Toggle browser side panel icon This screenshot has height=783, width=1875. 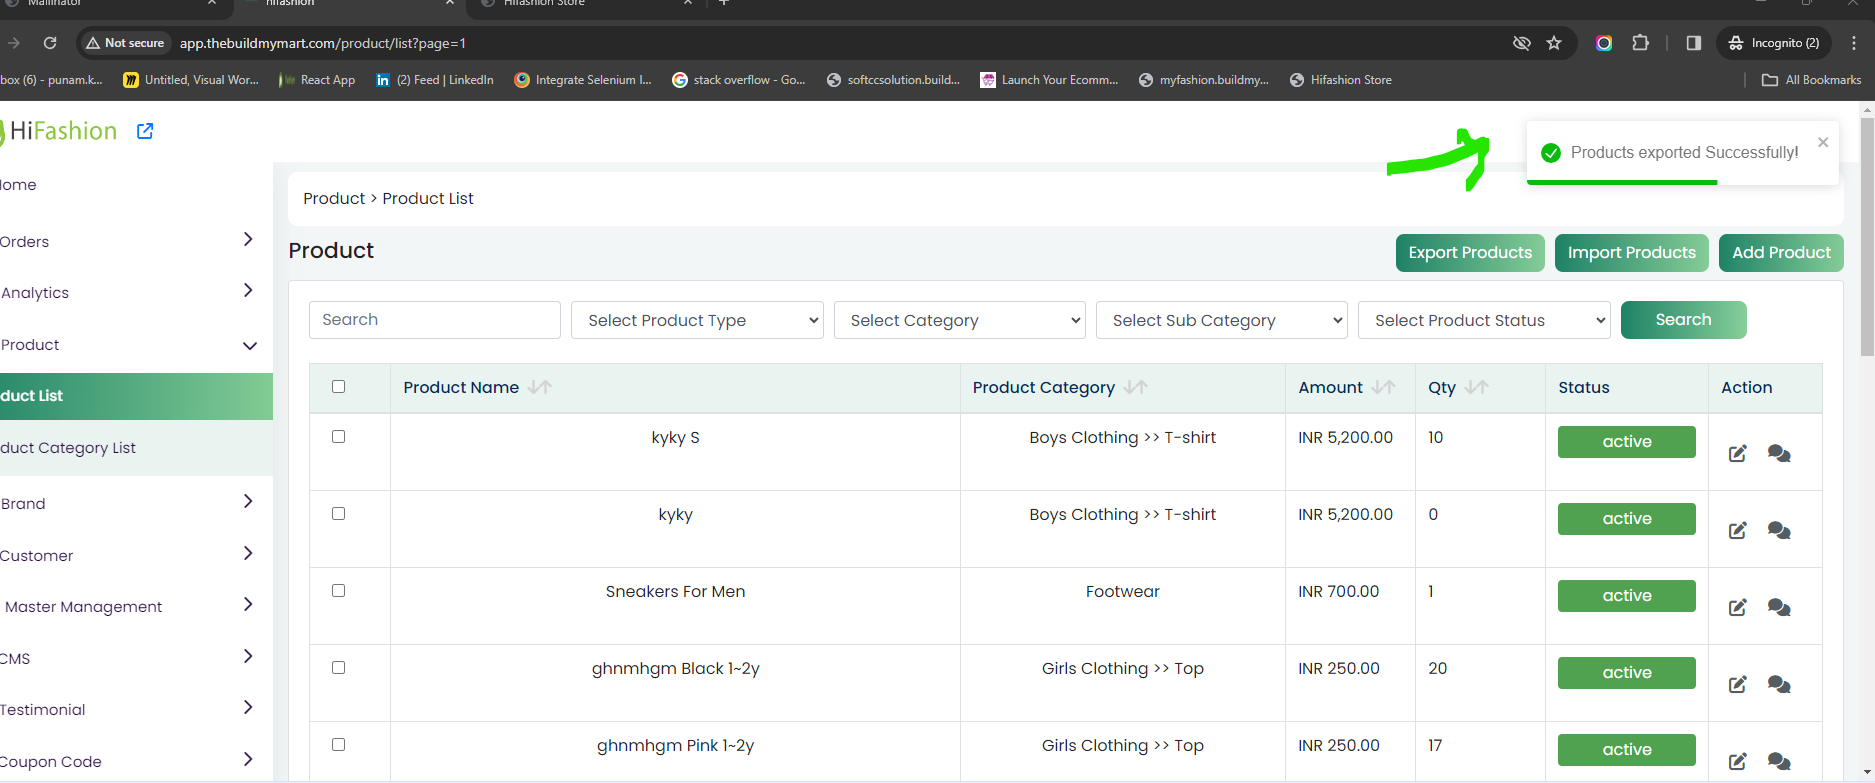(1693, 43)
